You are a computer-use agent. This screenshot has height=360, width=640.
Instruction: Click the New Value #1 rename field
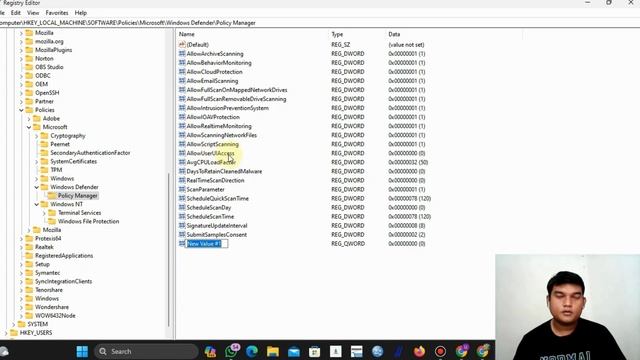tap(207, 244)
